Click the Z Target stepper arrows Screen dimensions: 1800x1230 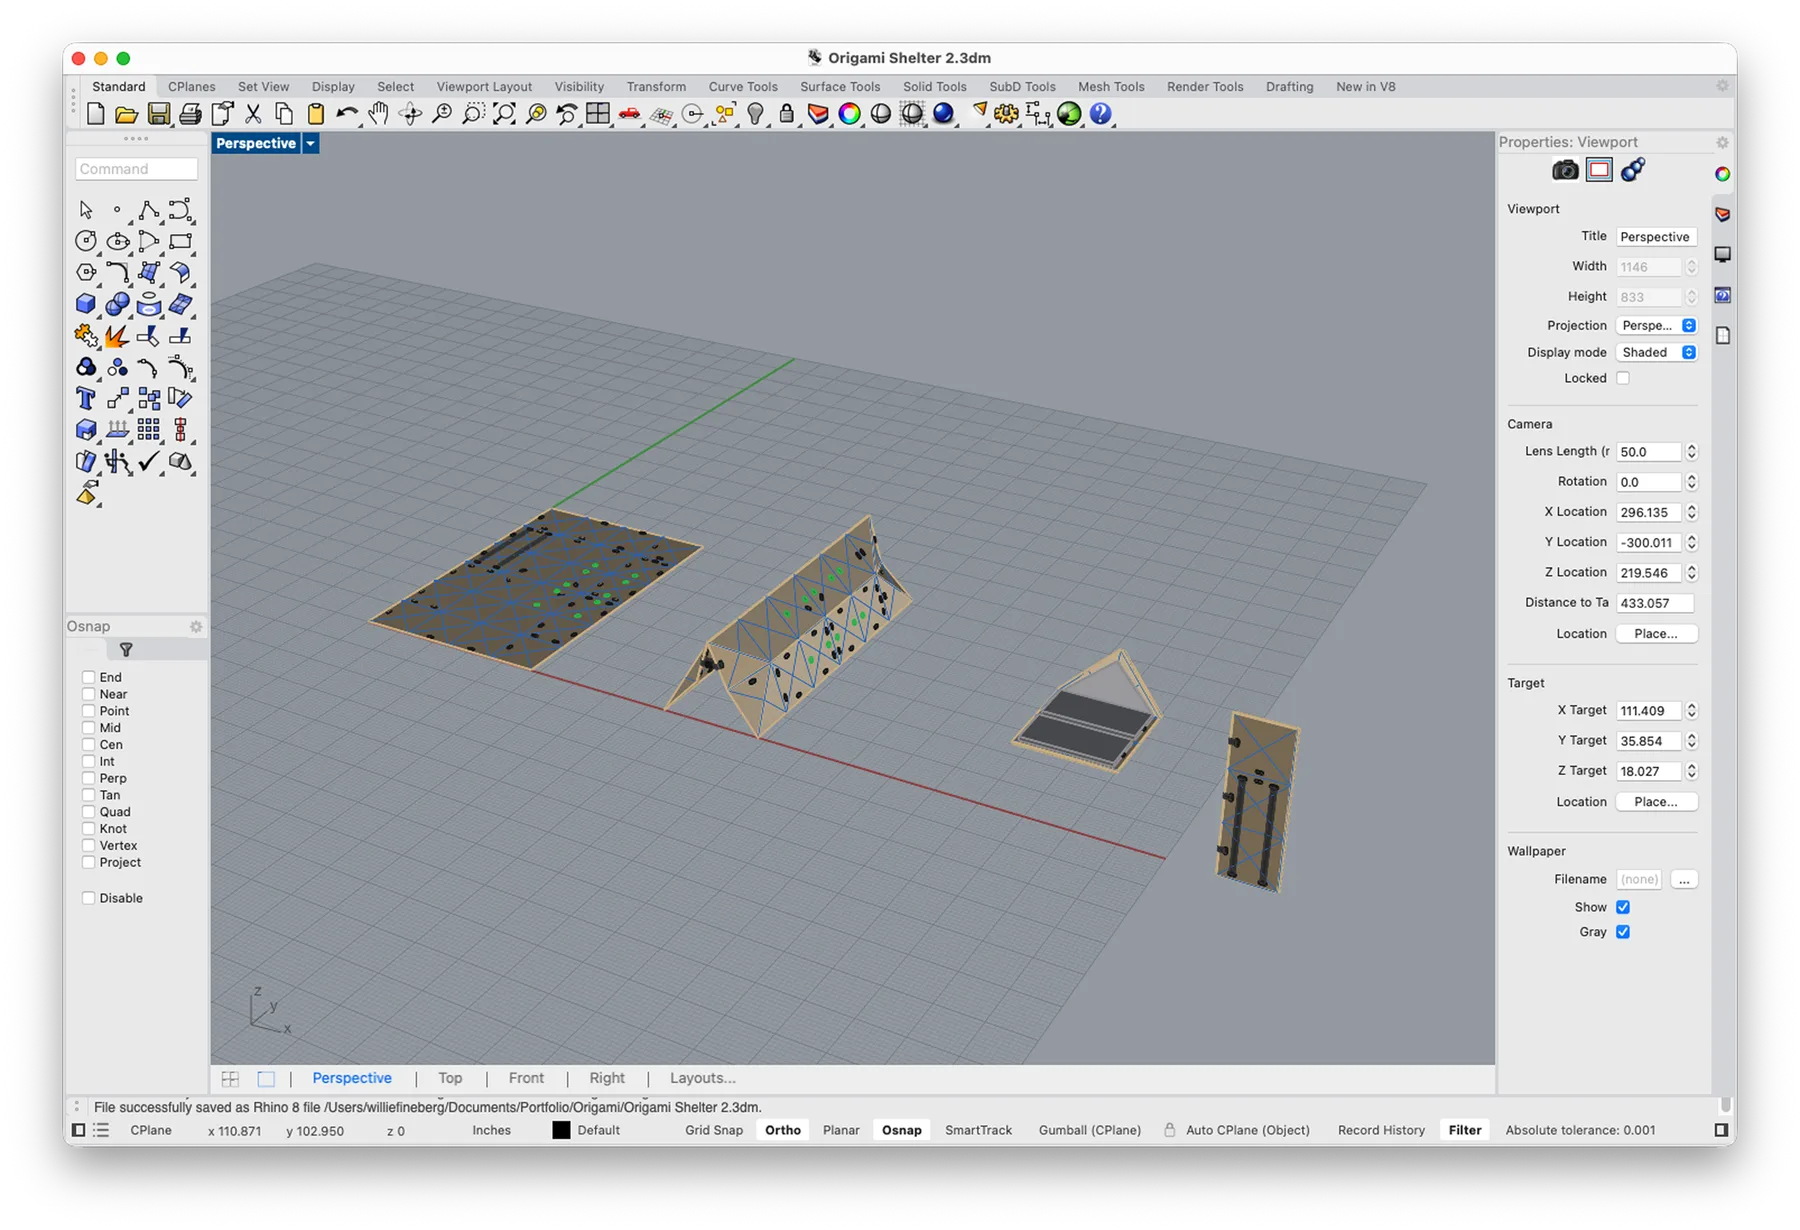[x=1692, y=771]
